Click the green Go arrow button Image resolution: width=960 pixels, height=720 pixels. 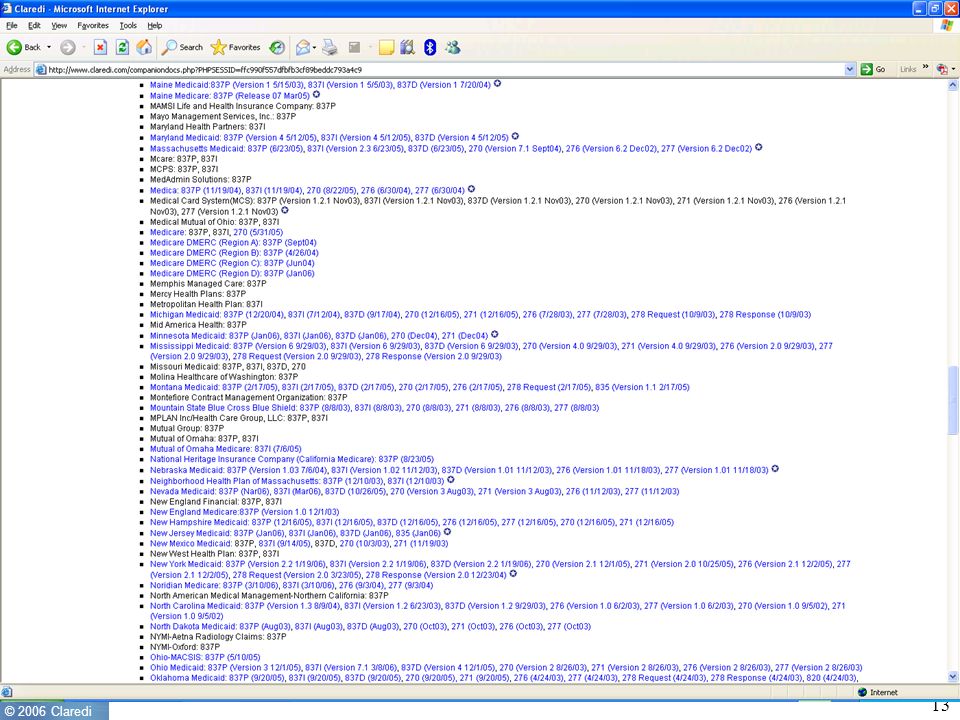click(x=873, y=69)
